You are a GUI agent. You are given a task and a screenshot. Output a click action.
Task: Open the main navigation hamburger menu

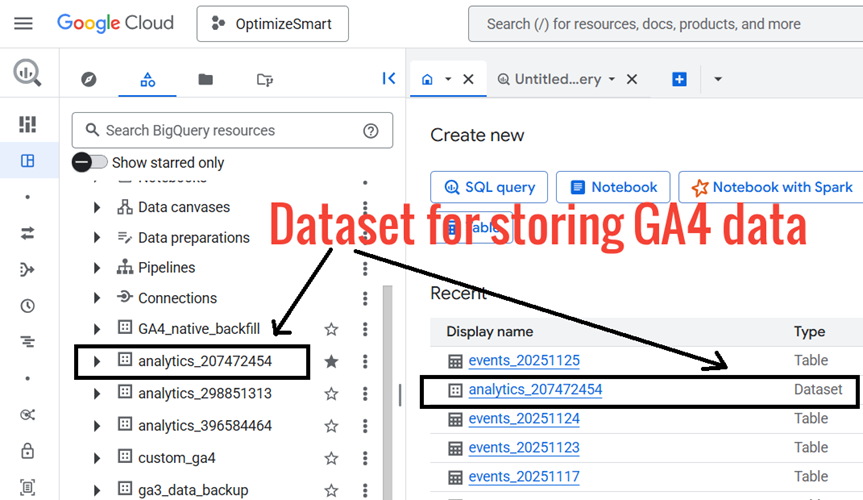(x=23, y=24)
